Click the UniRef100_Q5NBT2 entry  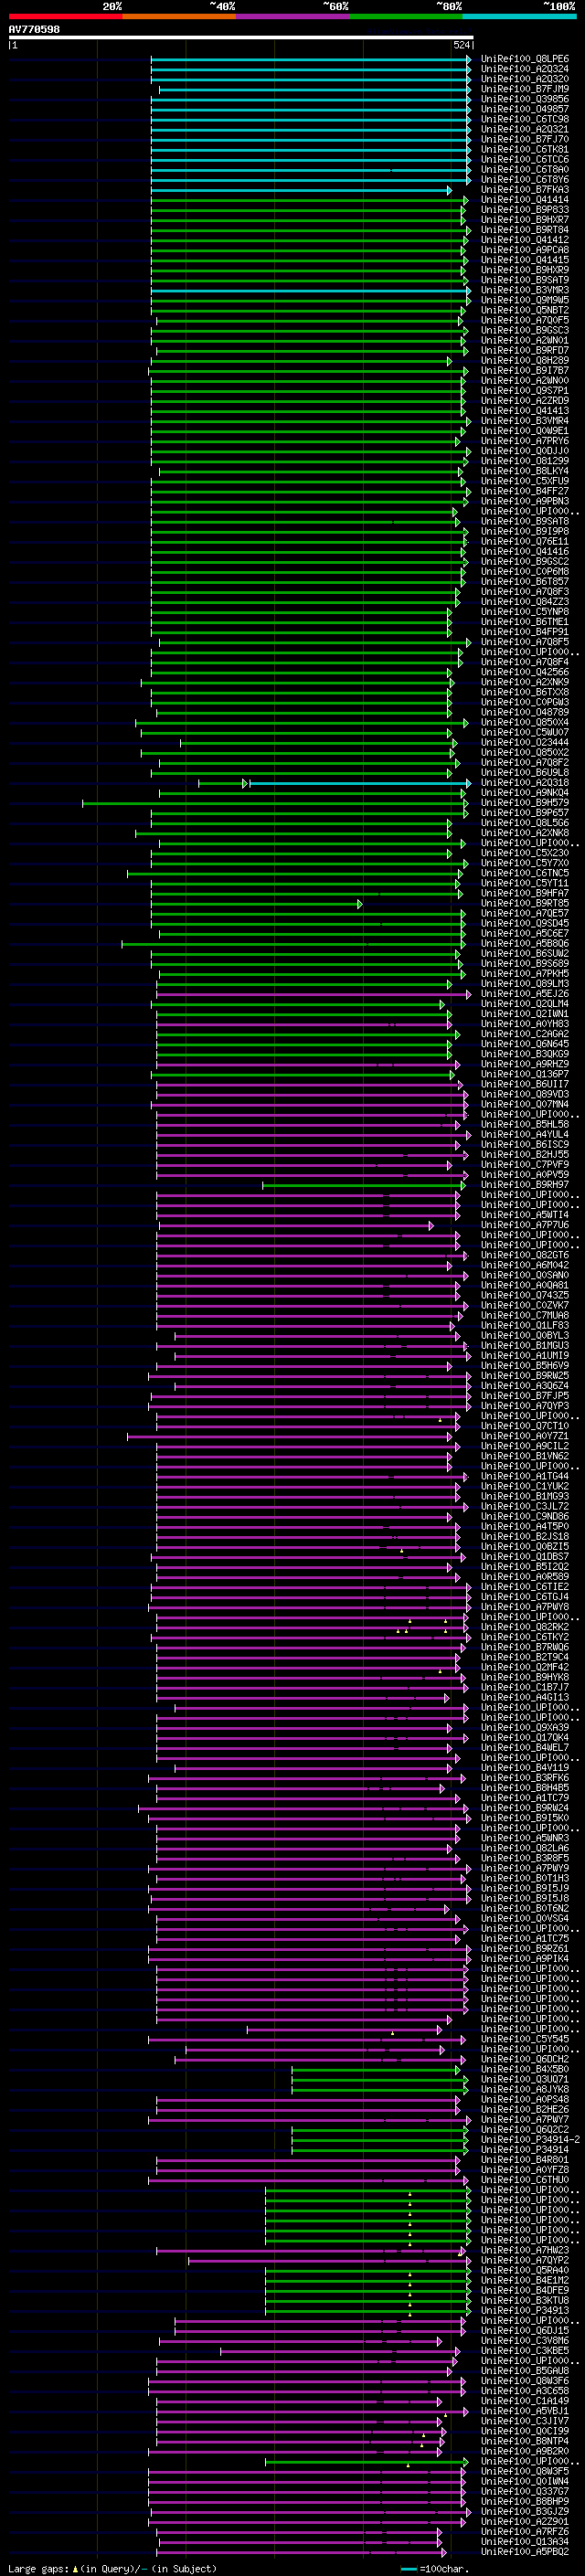coord(524,310)
